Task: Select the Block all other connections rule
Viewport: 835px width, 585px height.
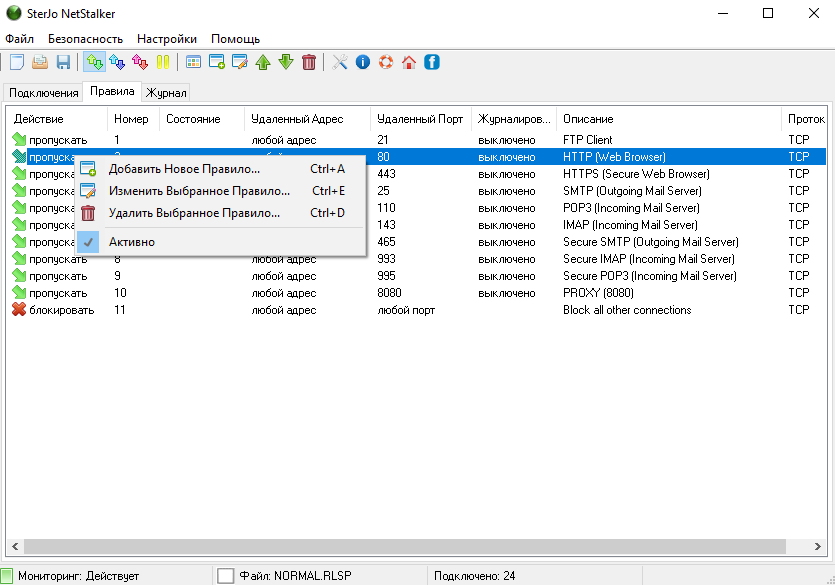Action: tap(418, 310)
